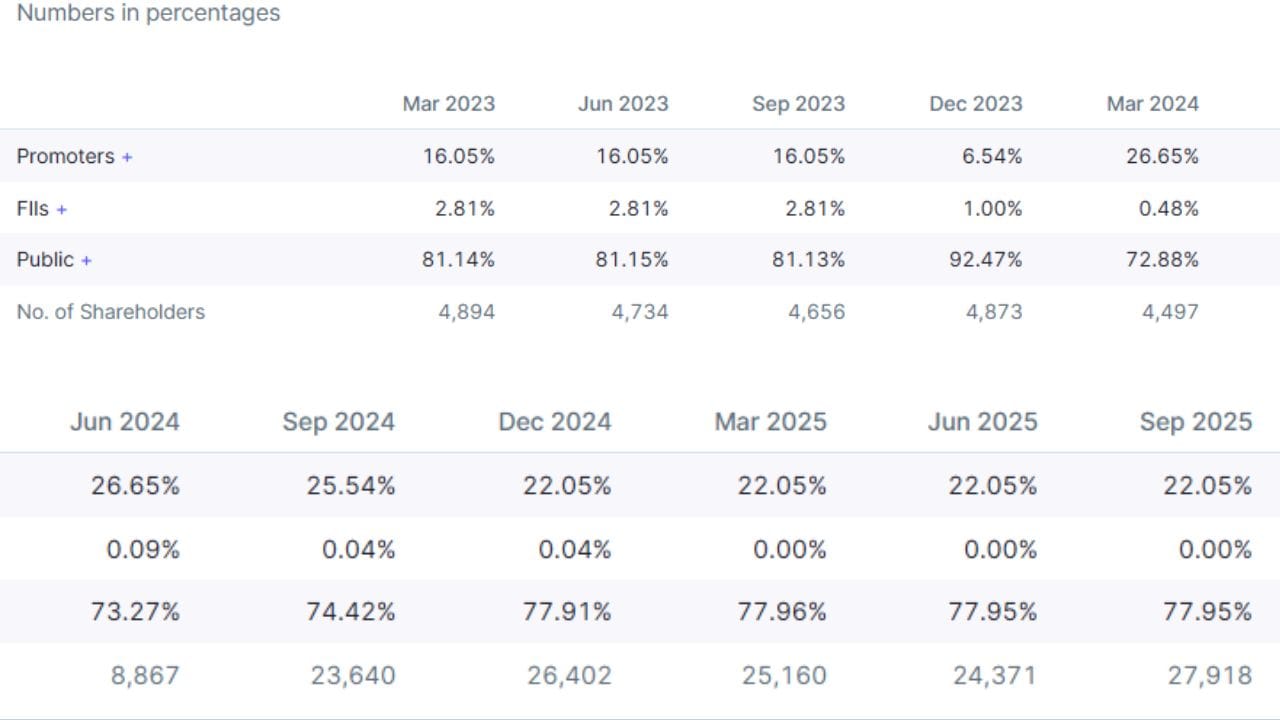Select Promoters 26.65% value under Mar 2024
Viewport: 1280px width, 720px height.
click(1162, 156)
